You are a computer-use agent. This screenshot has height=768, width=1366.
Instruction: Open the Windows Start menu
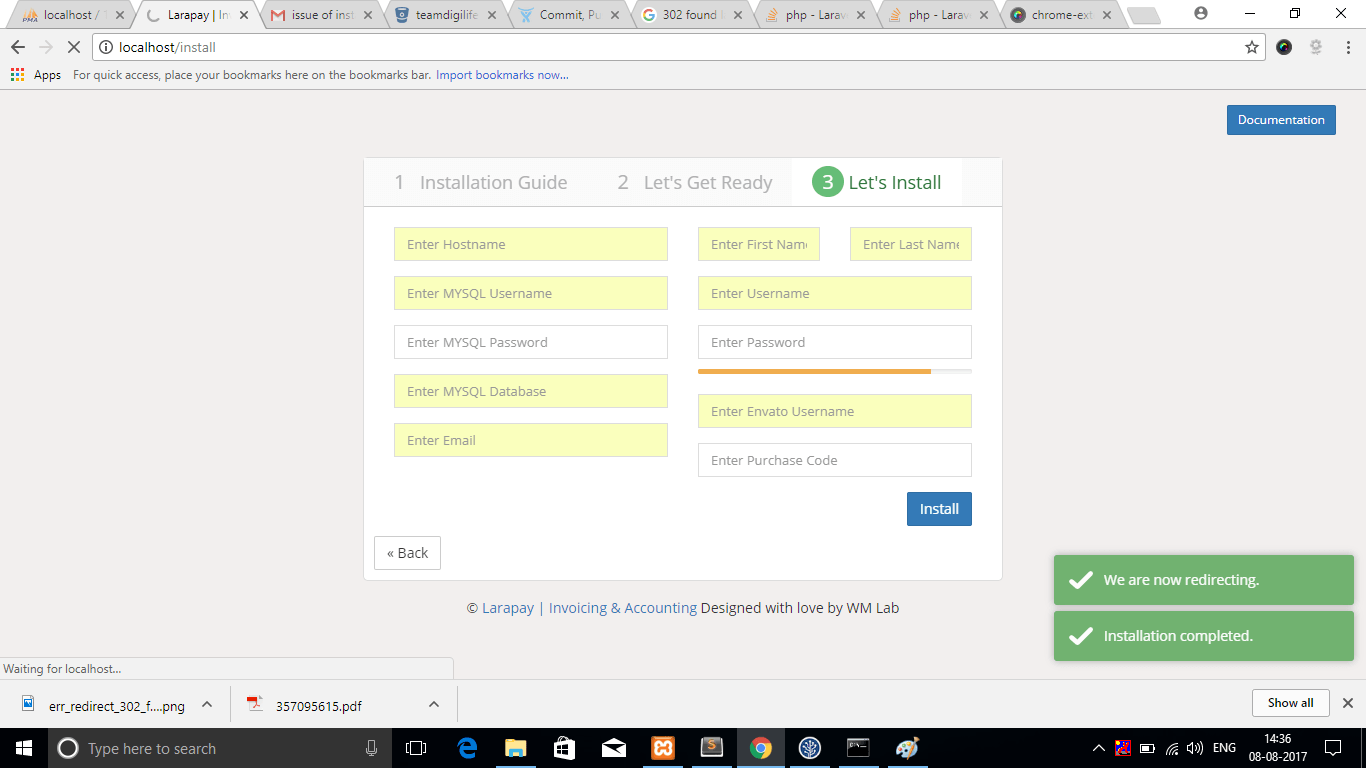click(x=22, y=748)
